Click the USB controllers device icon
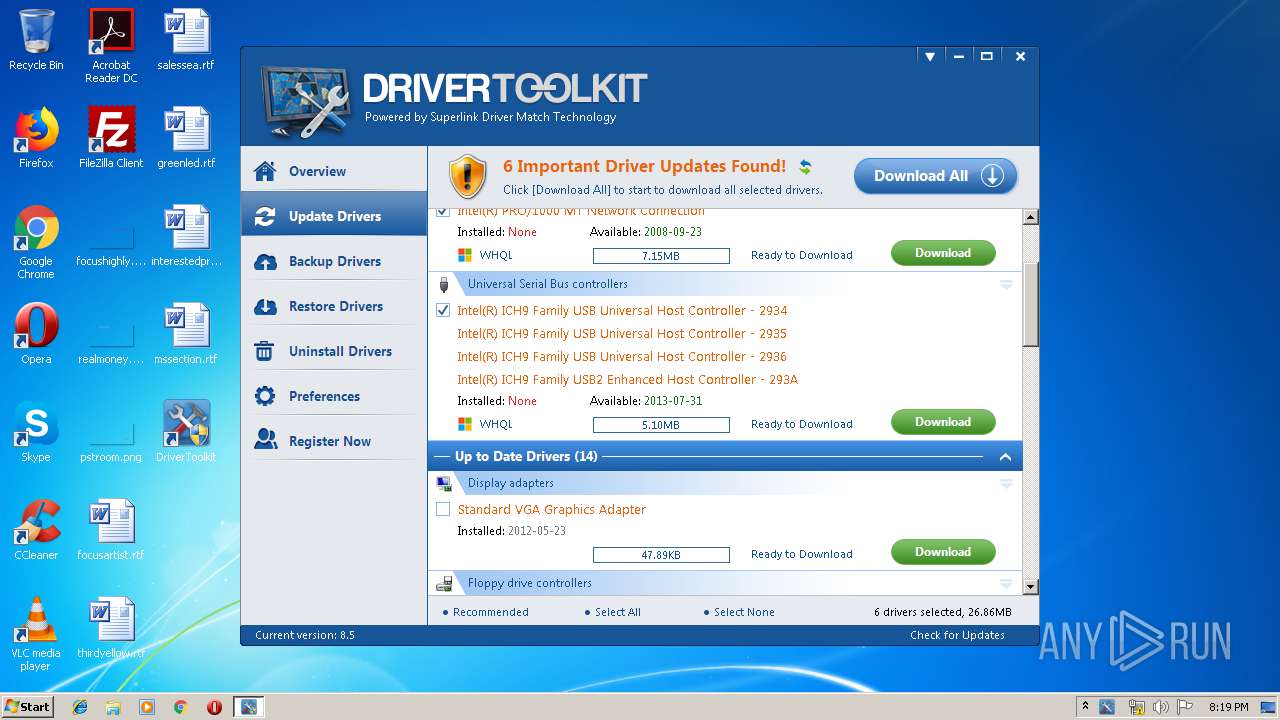 coord(444,285)
